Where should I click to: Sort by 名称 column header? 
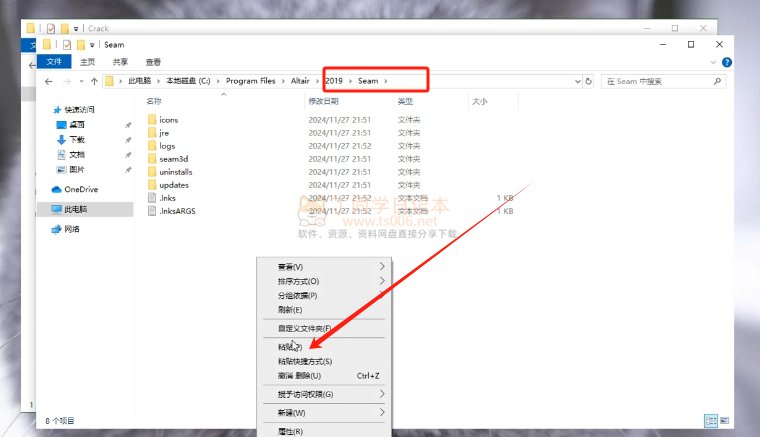pos(154,101)
